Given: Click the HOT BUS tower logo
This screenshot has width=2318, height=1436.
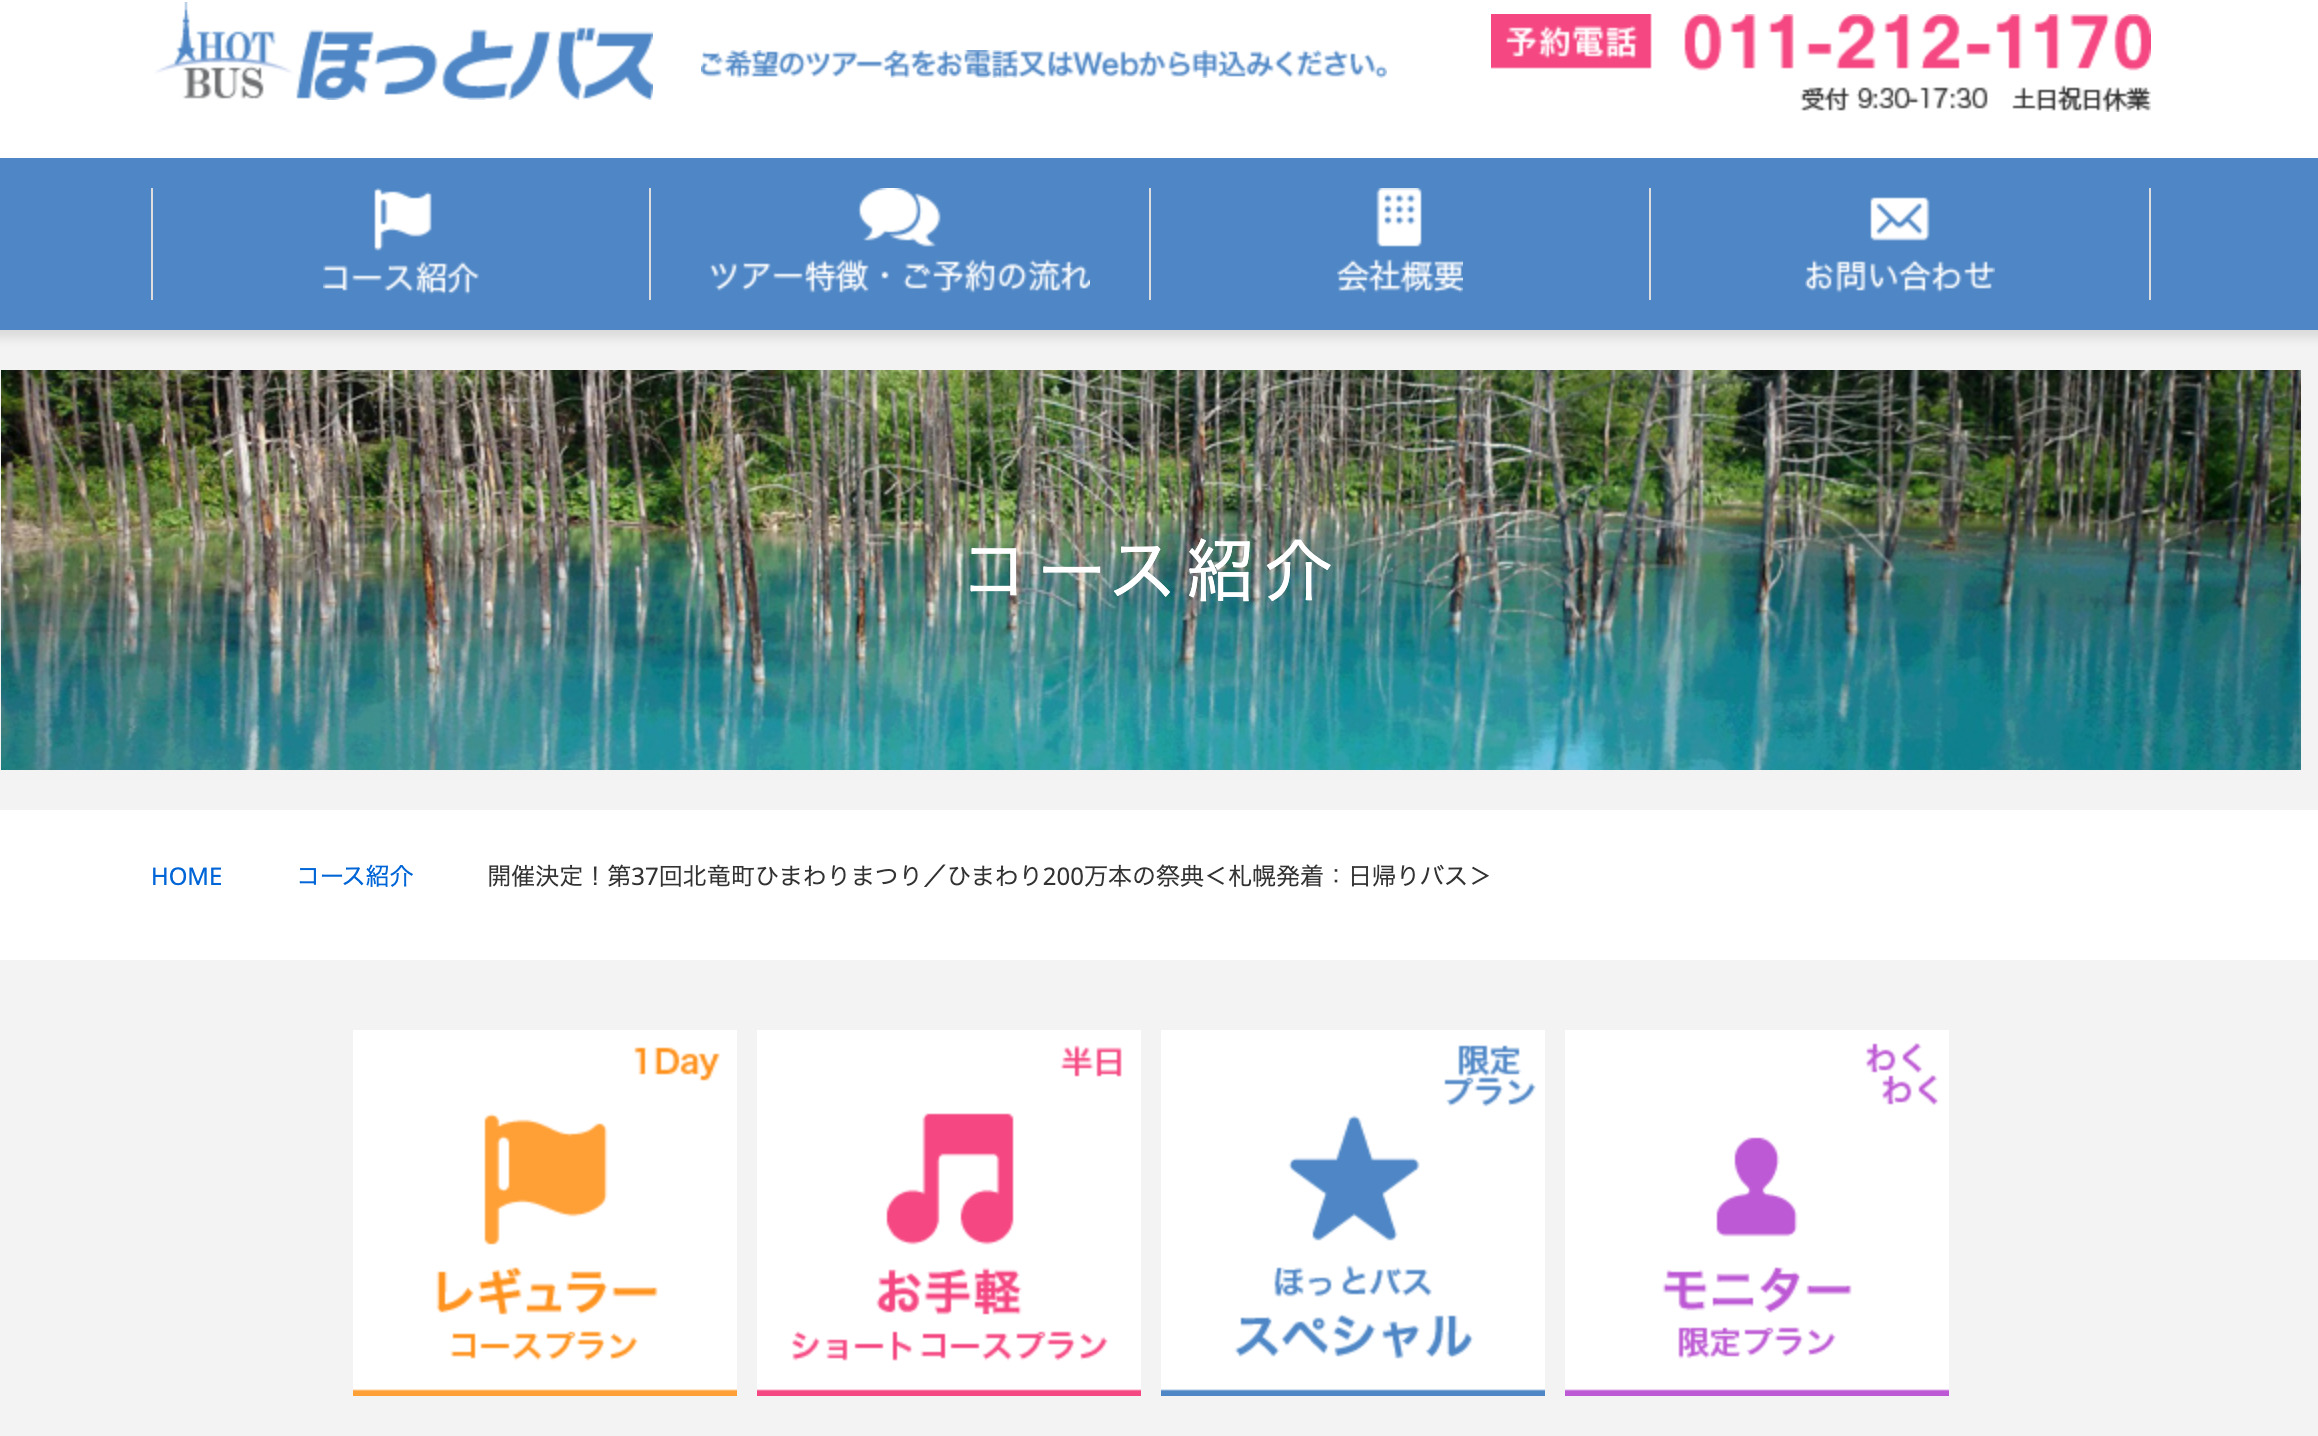Looking at the screenshot, I should tap(223, 56).
